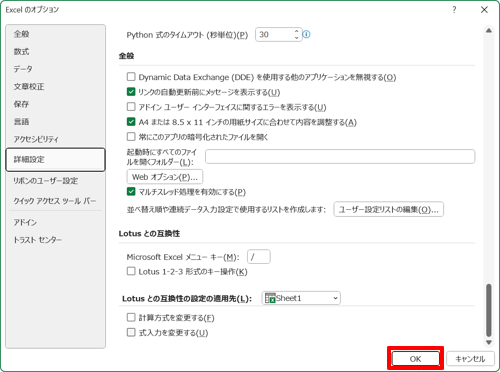Image resolution: width=500 pixels, height=372 pixels.
Task: Confirm options with OK button
Action: (415, 359)
